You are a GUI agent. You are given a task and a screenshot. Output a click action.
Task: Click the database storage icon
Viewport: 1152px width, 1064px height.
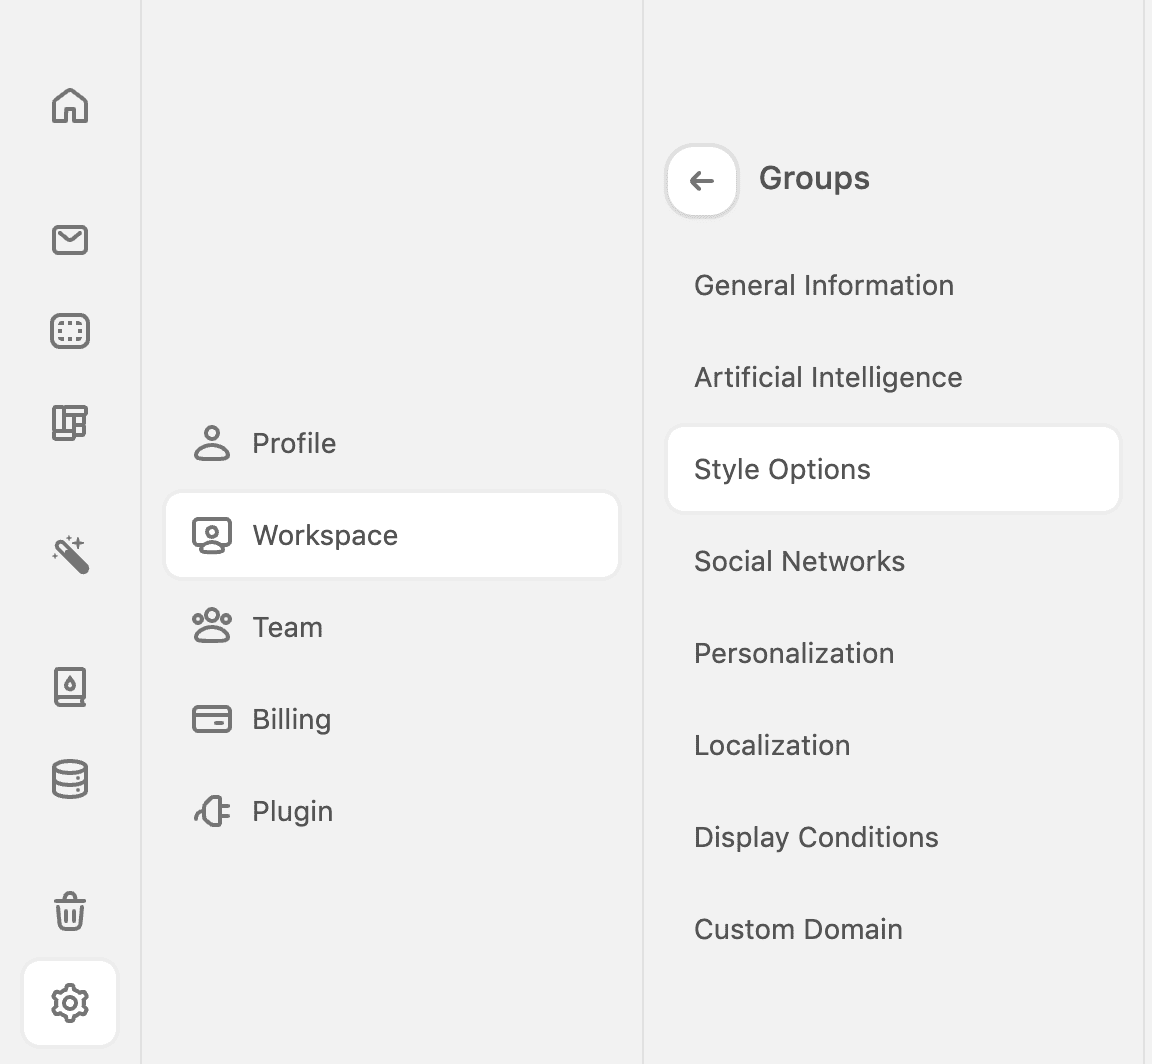click(69, 779)
